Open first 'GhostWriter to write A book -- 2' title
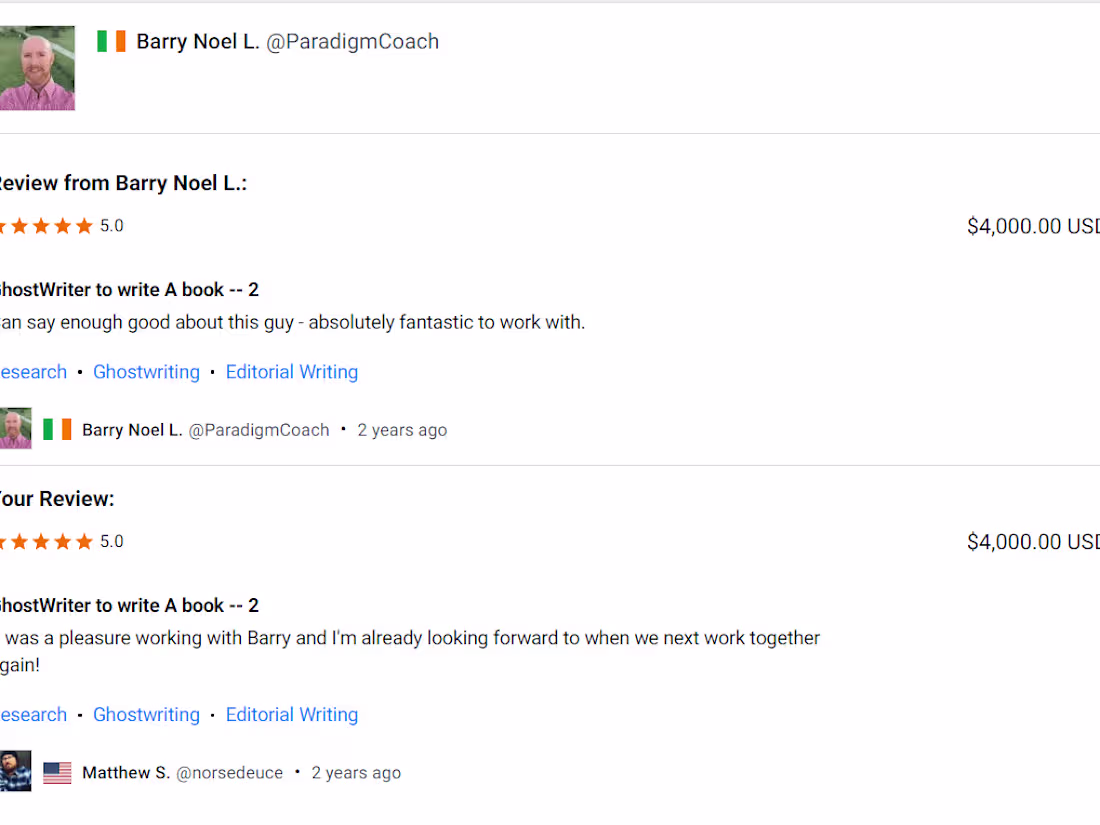Image resolution: width=1100 pixels, height=825 pixels. [x=129, y=290]
